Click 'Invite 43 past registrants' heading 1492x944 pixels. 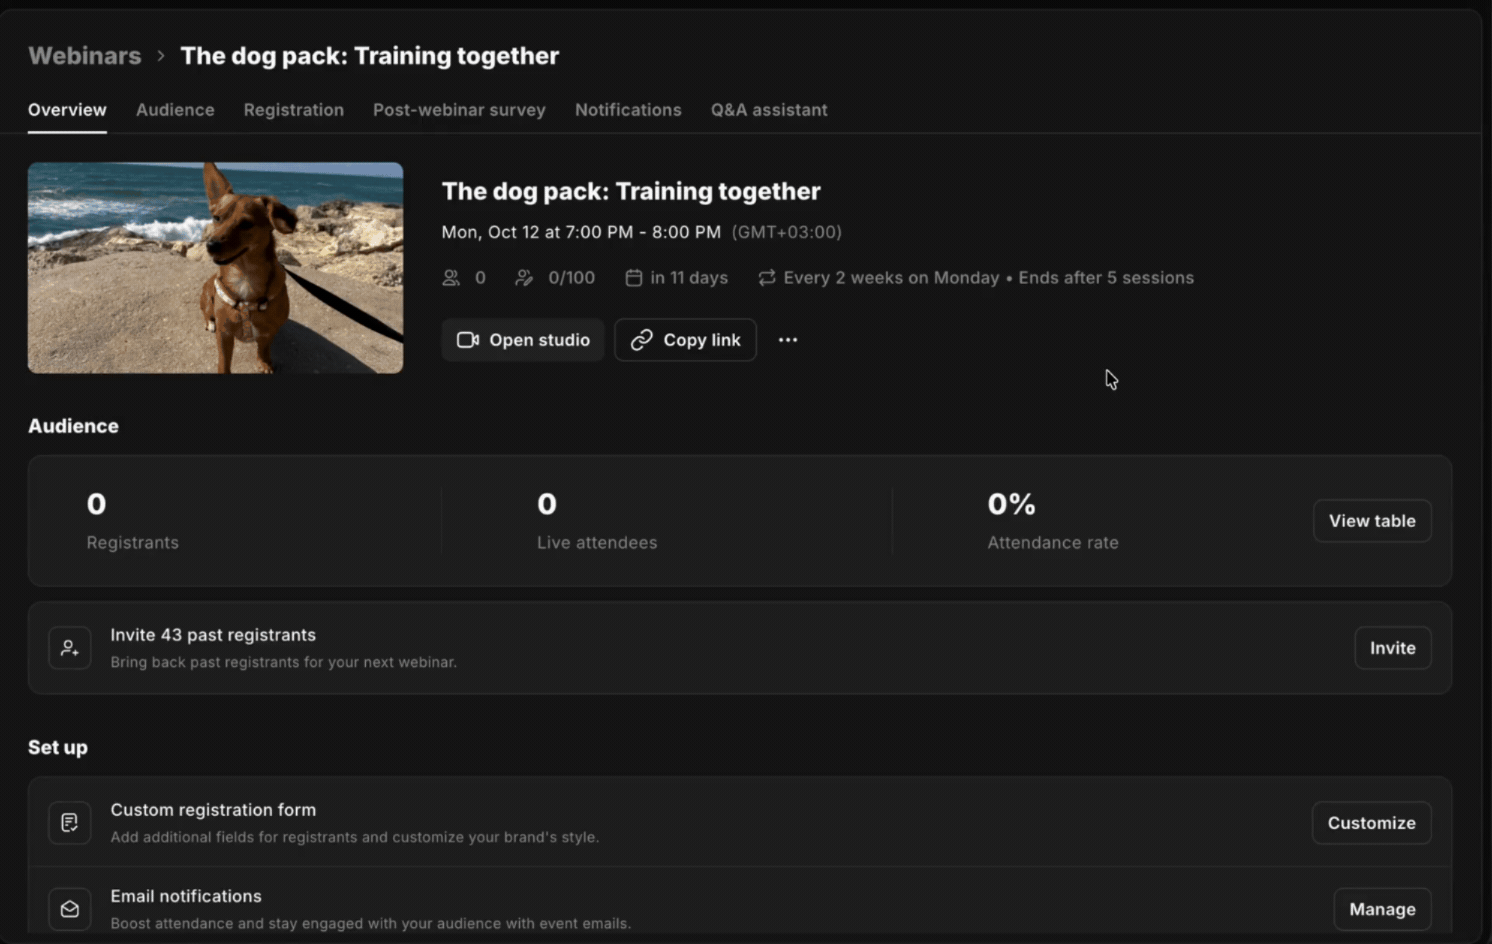213,635
